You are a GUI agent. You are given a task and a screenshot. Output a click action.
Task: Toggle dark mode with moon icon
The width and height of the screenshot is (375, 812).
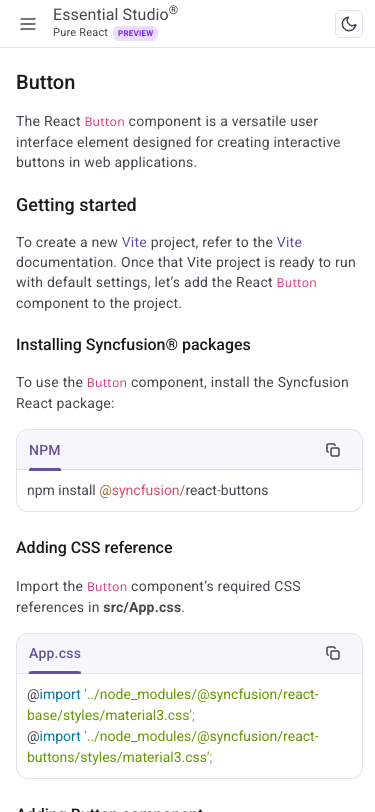(x=349, y=24)
